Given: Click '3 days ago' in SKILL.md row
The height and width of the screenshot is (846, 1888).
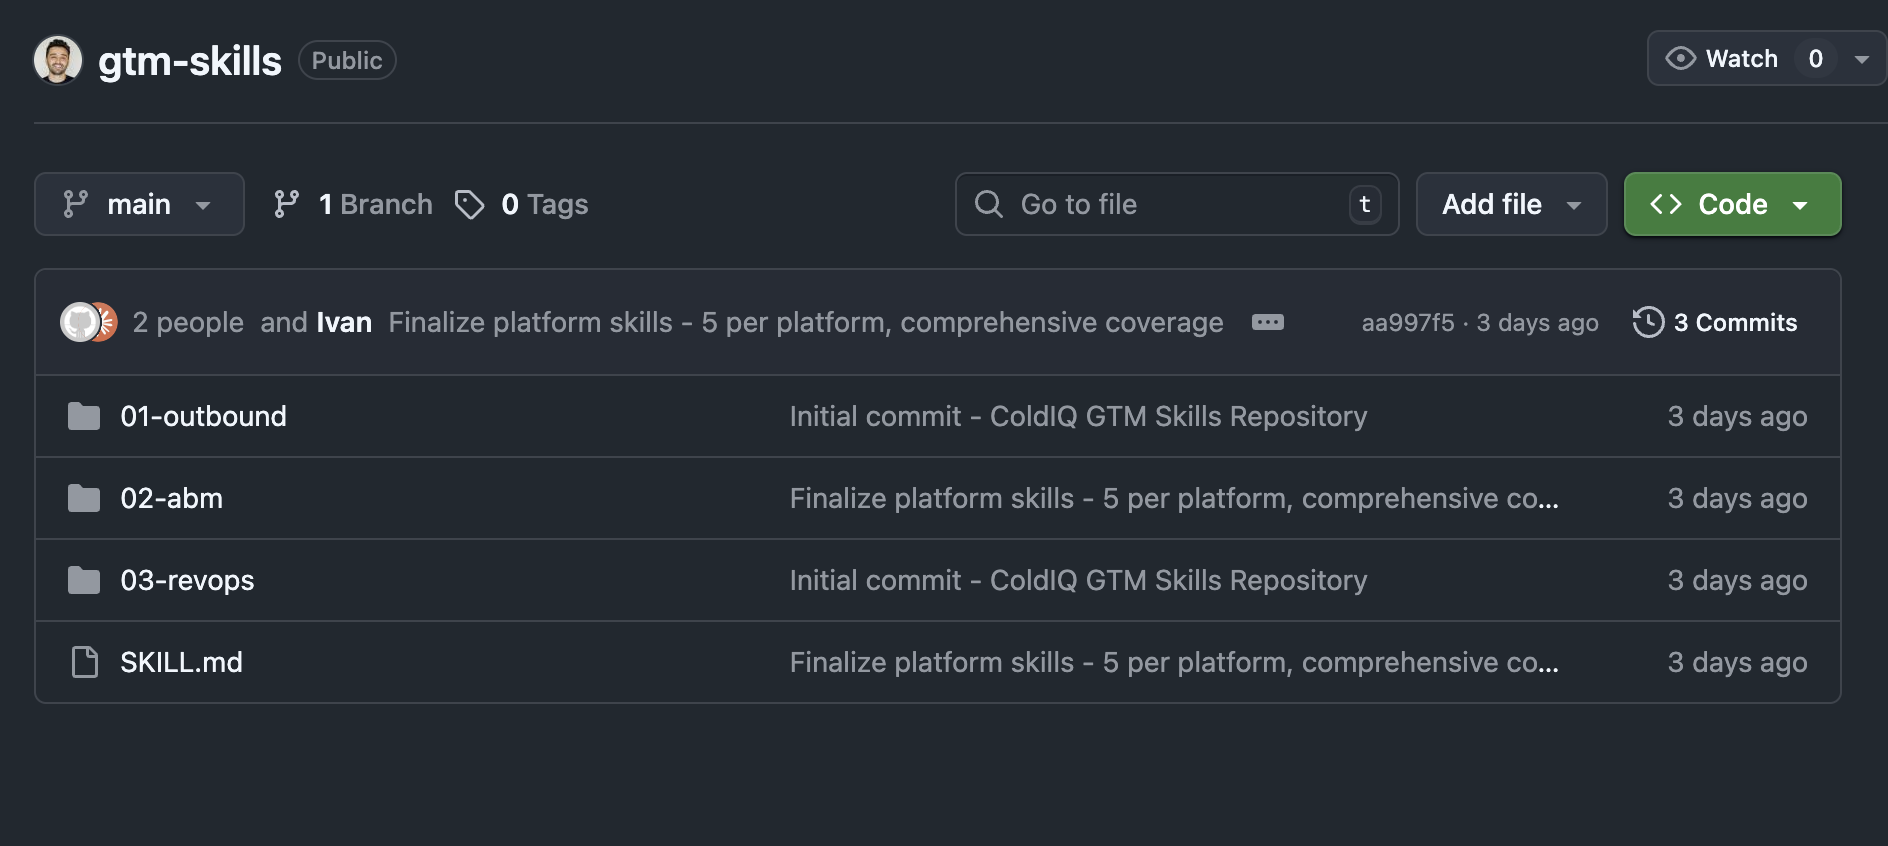Looking at the screenshot, I should (1737, 662).
